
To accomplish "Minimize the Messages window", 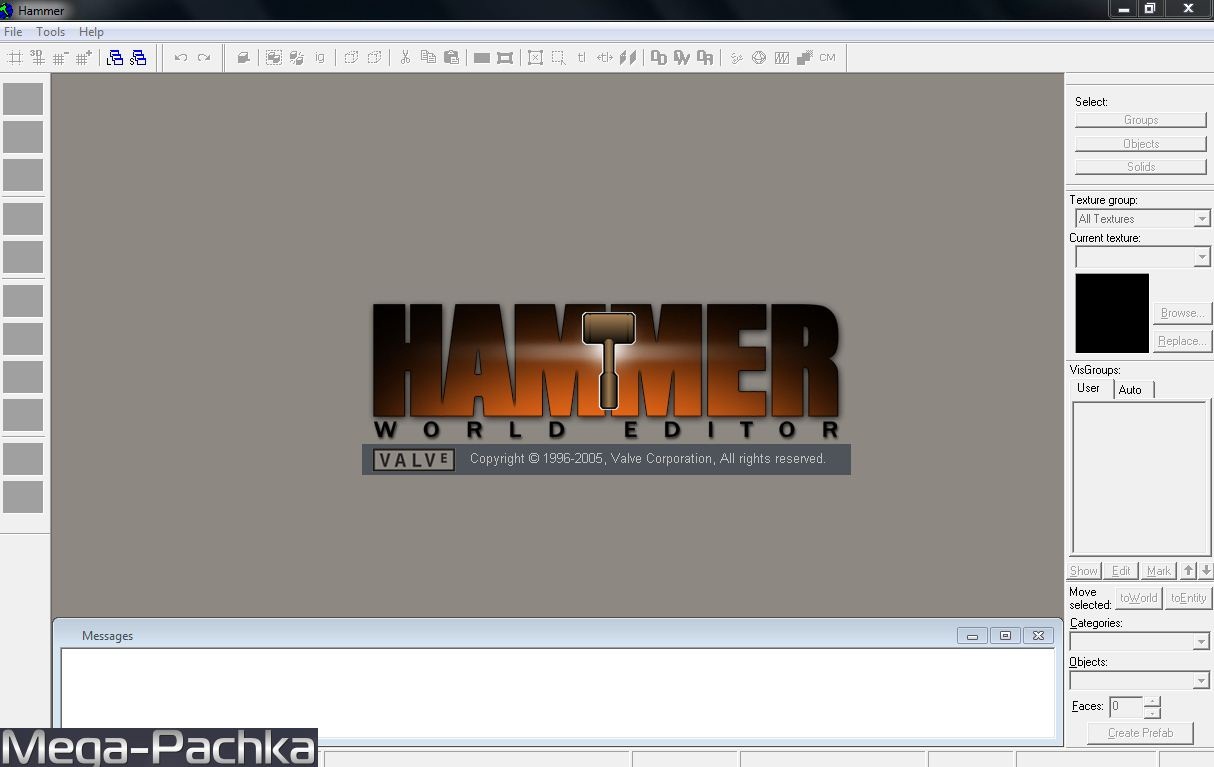I will tap(972, 636).
